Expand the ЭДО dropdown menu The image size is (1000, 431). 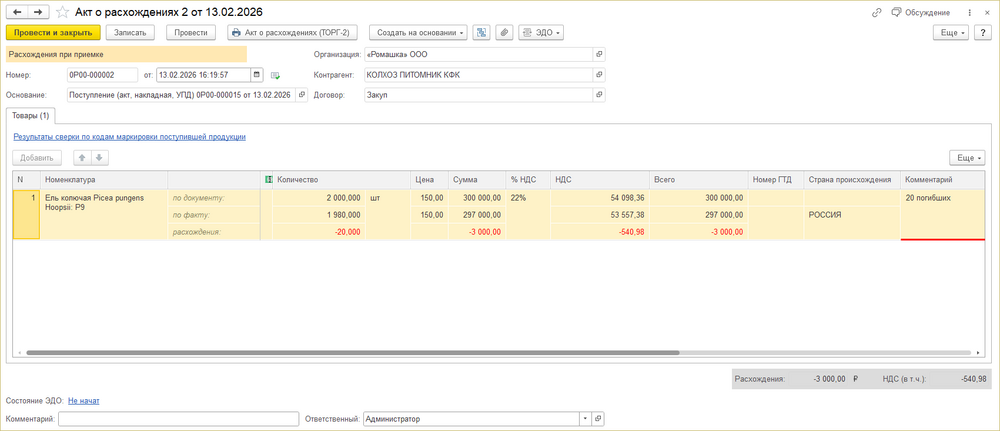tap(542, 32)
